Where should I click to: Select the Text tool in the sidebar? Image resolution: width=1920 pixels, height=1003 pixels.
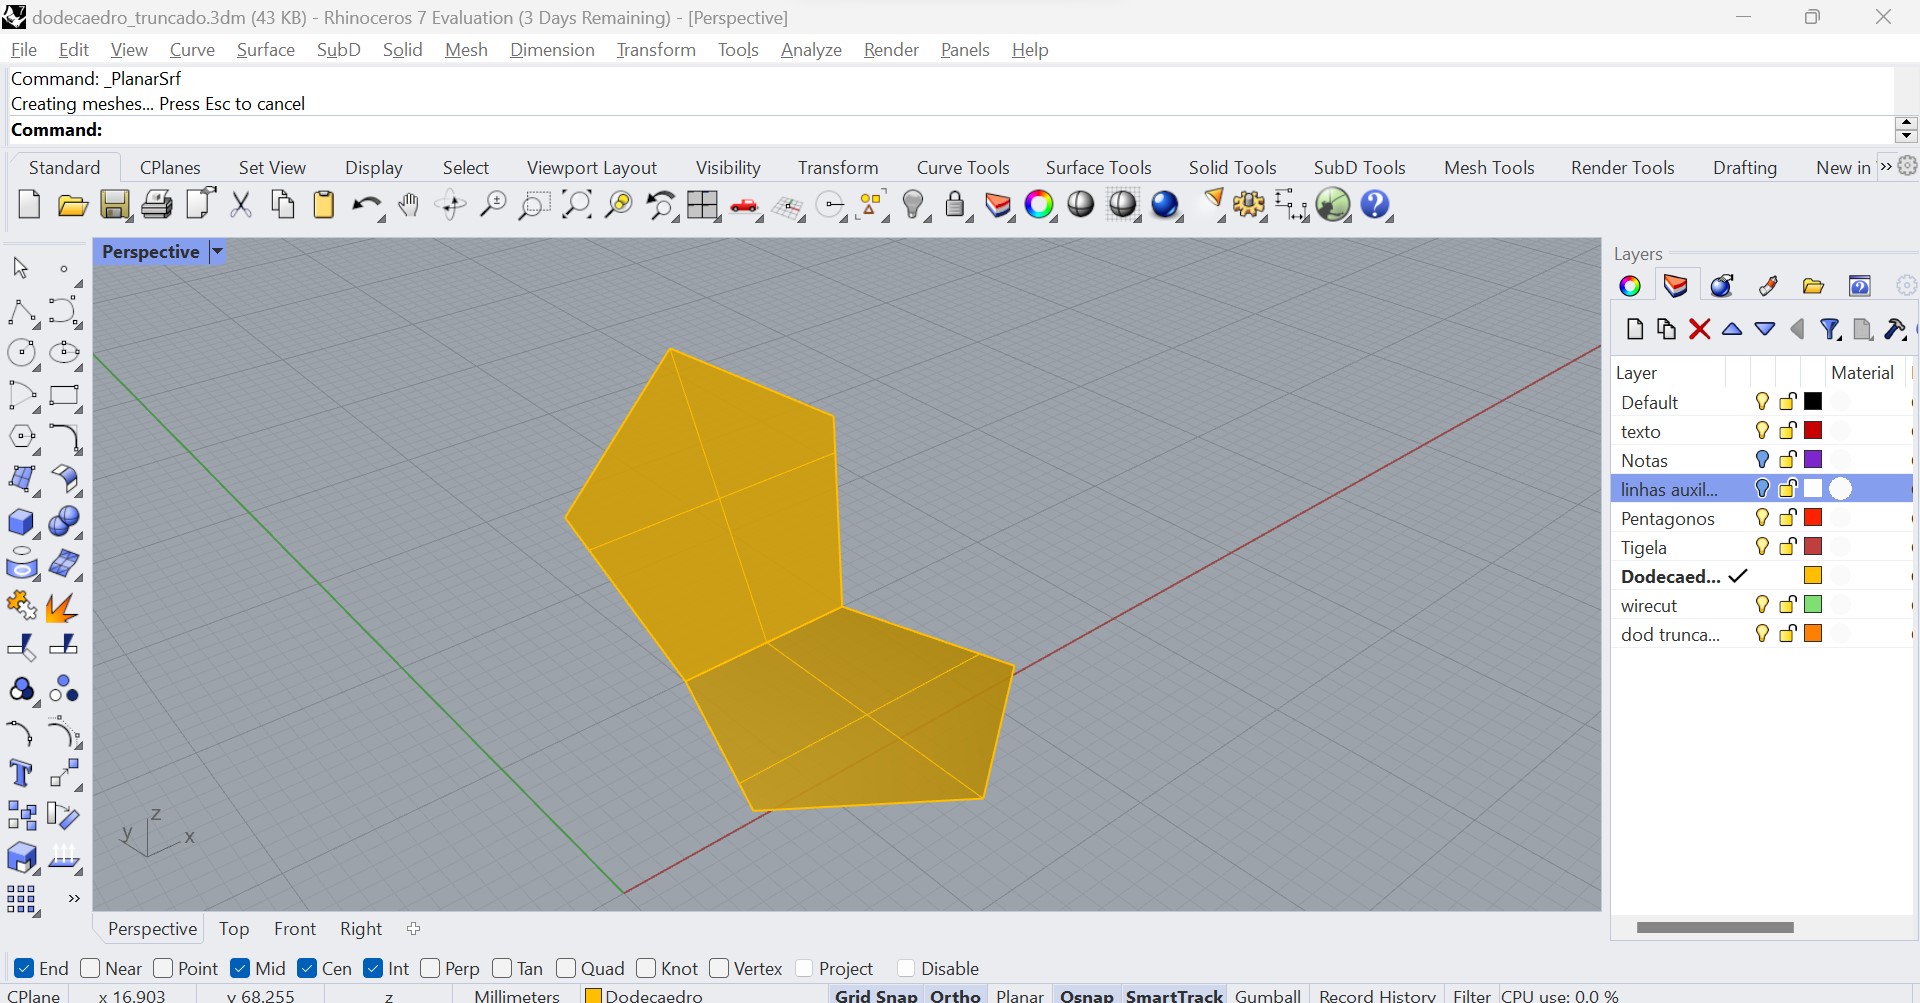pyautogui.click(x=22, y=774)
